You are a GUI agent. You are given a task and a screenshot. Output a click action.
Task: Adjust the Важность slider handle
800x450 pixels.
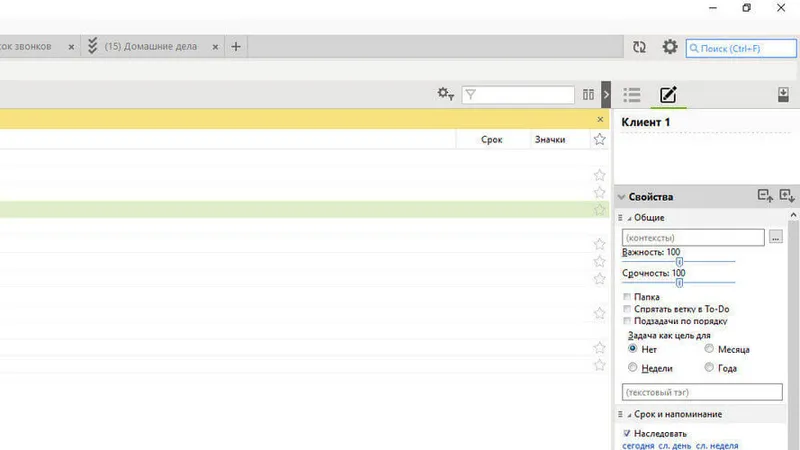coord(679,261)
